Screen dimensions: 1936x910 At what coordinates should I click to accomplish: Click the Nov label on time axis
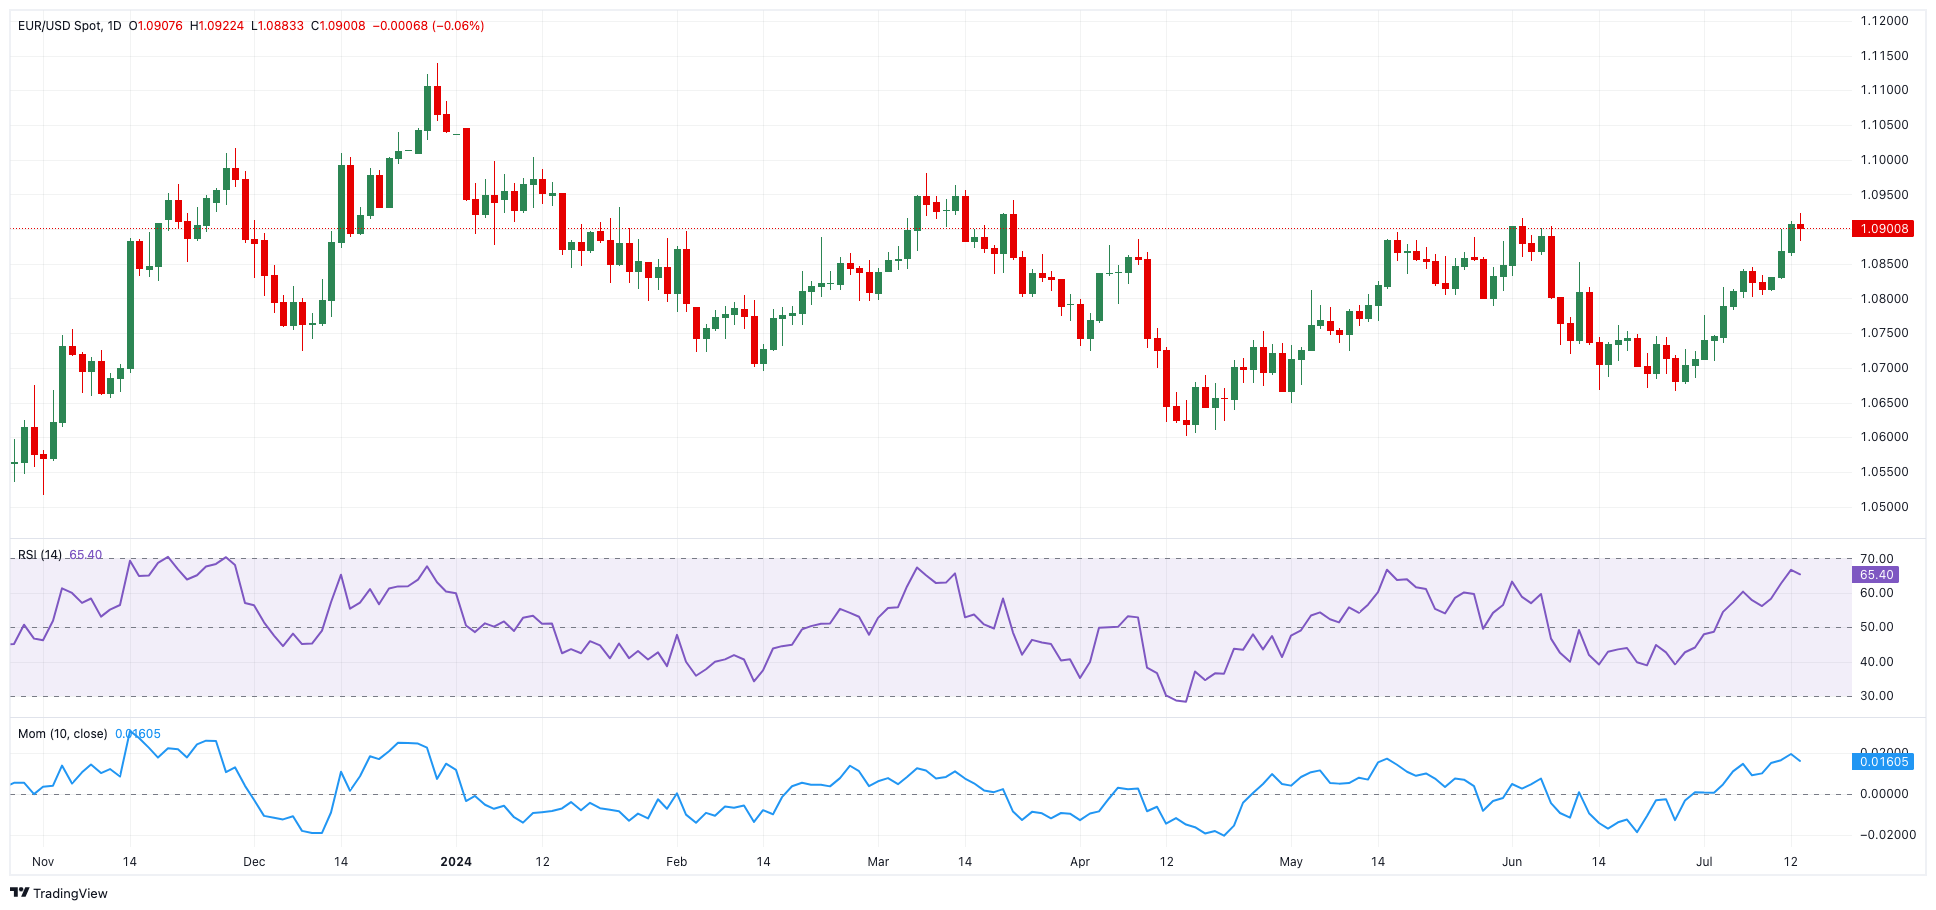pos(43,862)
